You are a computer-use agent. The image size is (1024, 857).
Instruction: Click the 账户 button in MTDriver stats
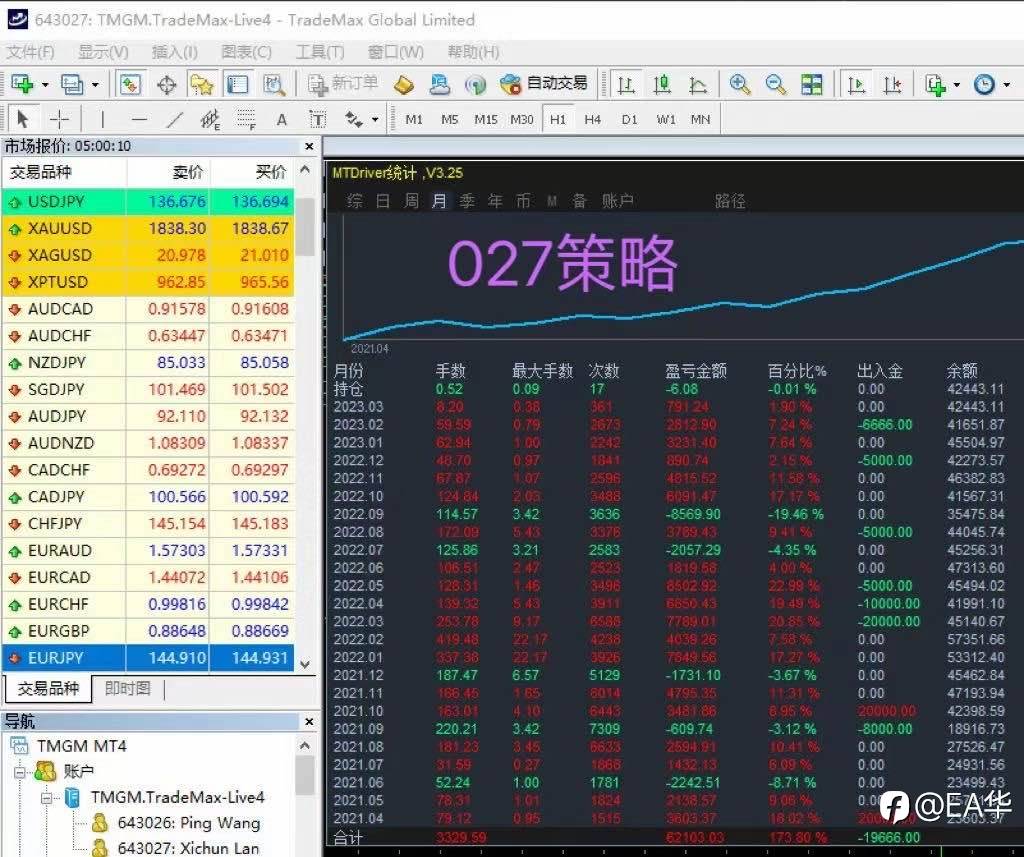coord(617,201)
